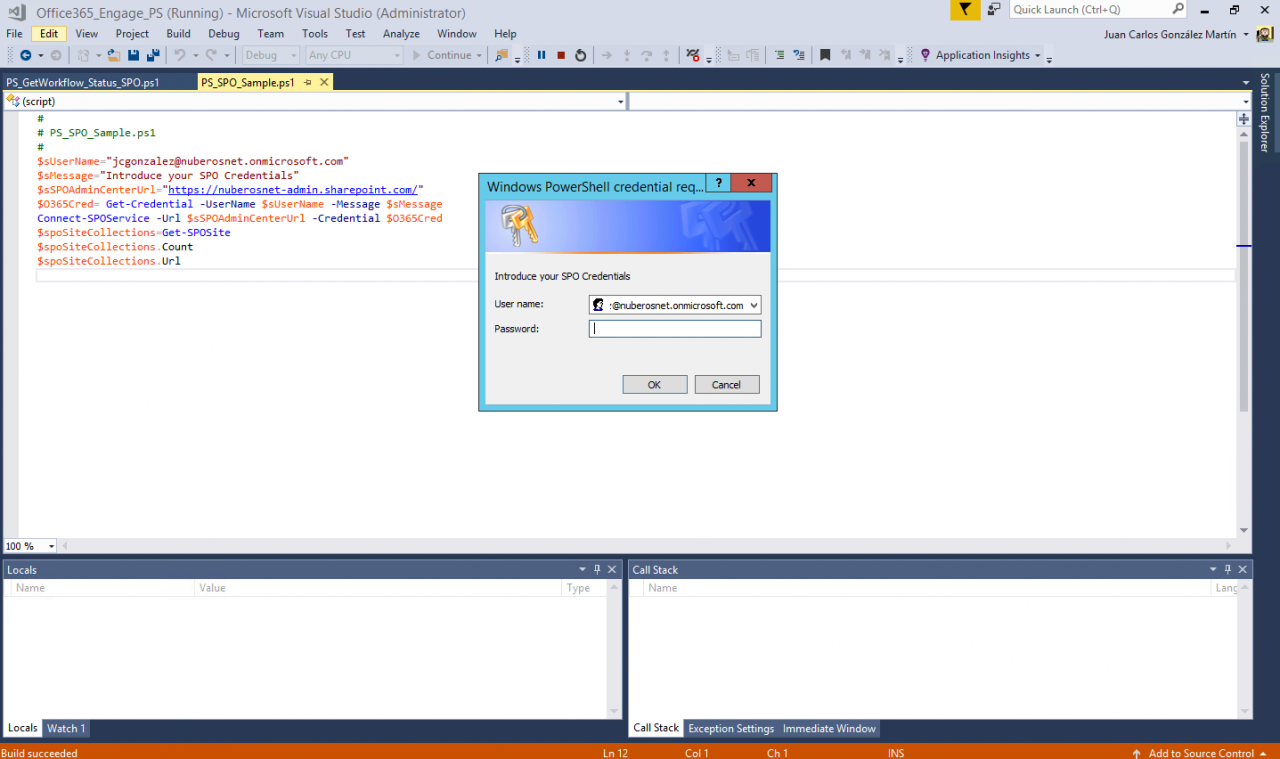Click the Type column header in Locals
The width and height of the screenshot is (1280, 759).
pos(586,588)
